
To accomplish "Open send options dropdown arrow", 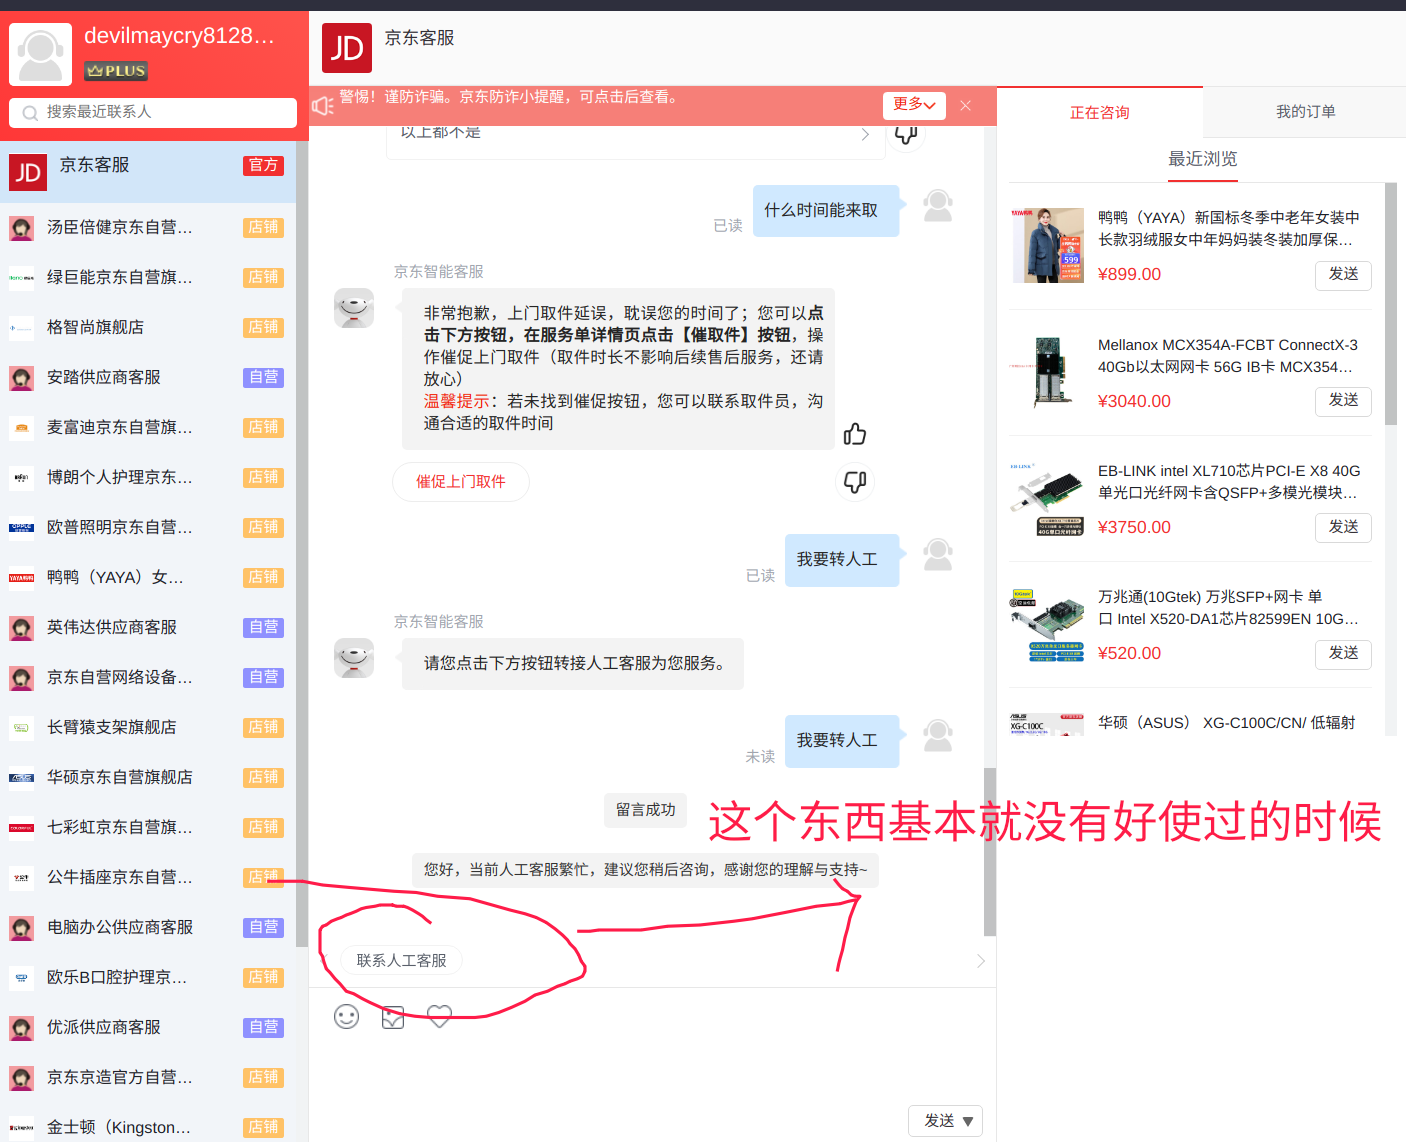I will 968,1121.
